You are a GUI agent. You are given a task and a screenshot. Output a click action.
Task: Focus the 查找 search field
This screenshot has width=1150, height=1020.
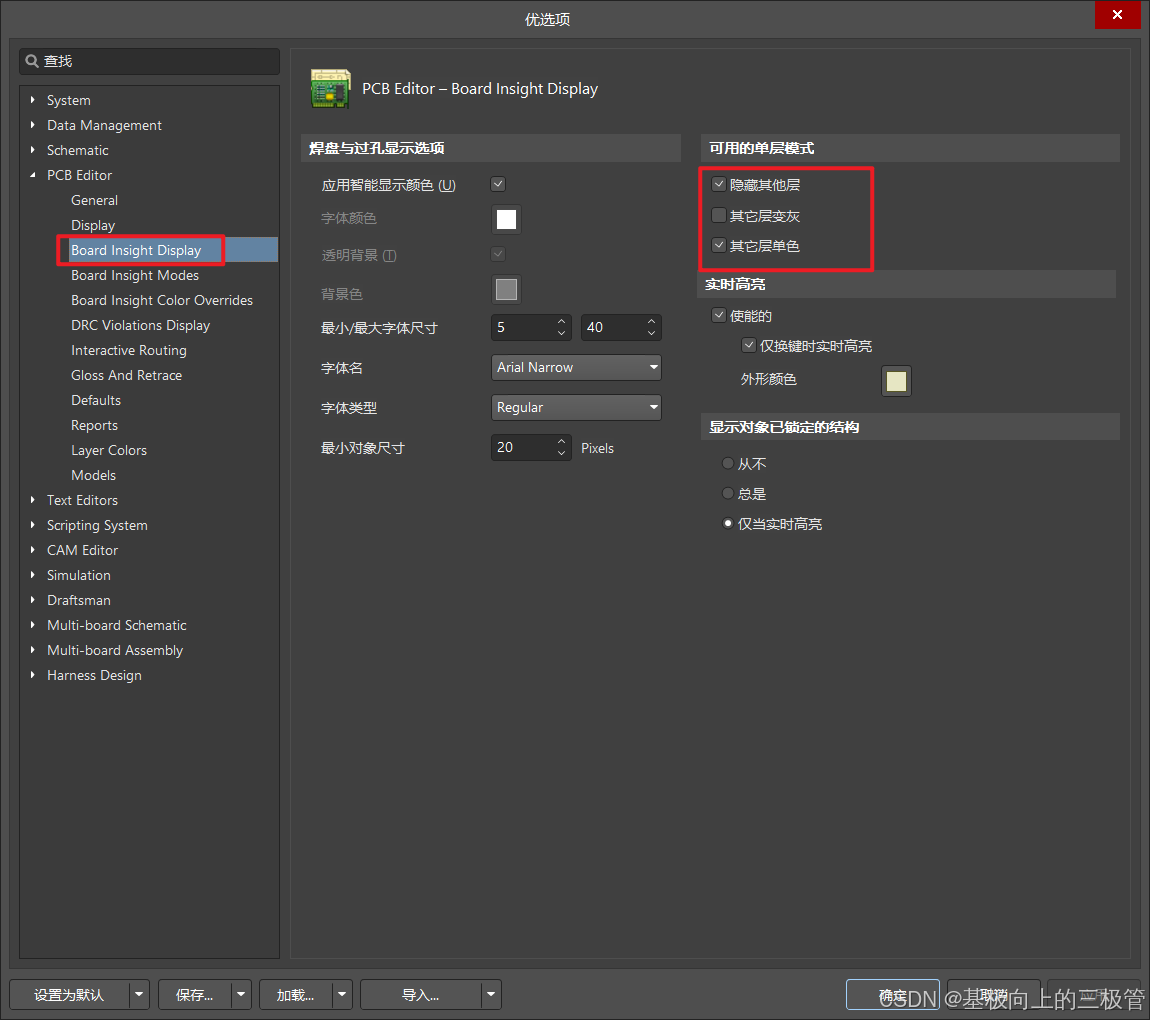tap(150, 61)
